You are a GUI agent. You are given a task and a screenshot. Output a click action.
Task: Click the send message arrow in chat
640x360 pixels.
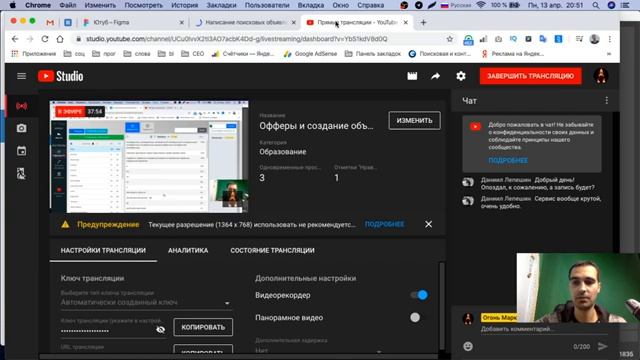[x=603, y=346]
